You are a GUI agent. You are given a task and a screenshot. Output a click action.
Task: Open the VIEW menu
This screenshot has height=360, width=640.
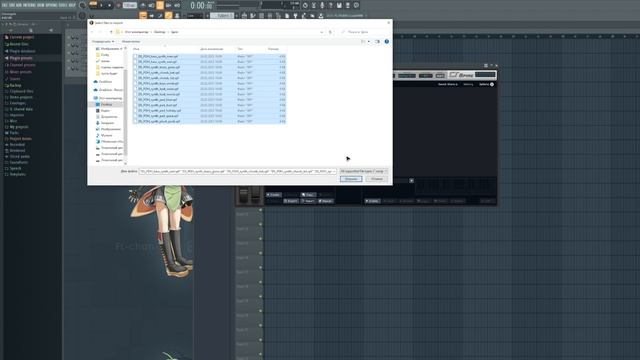click(41, 5)
